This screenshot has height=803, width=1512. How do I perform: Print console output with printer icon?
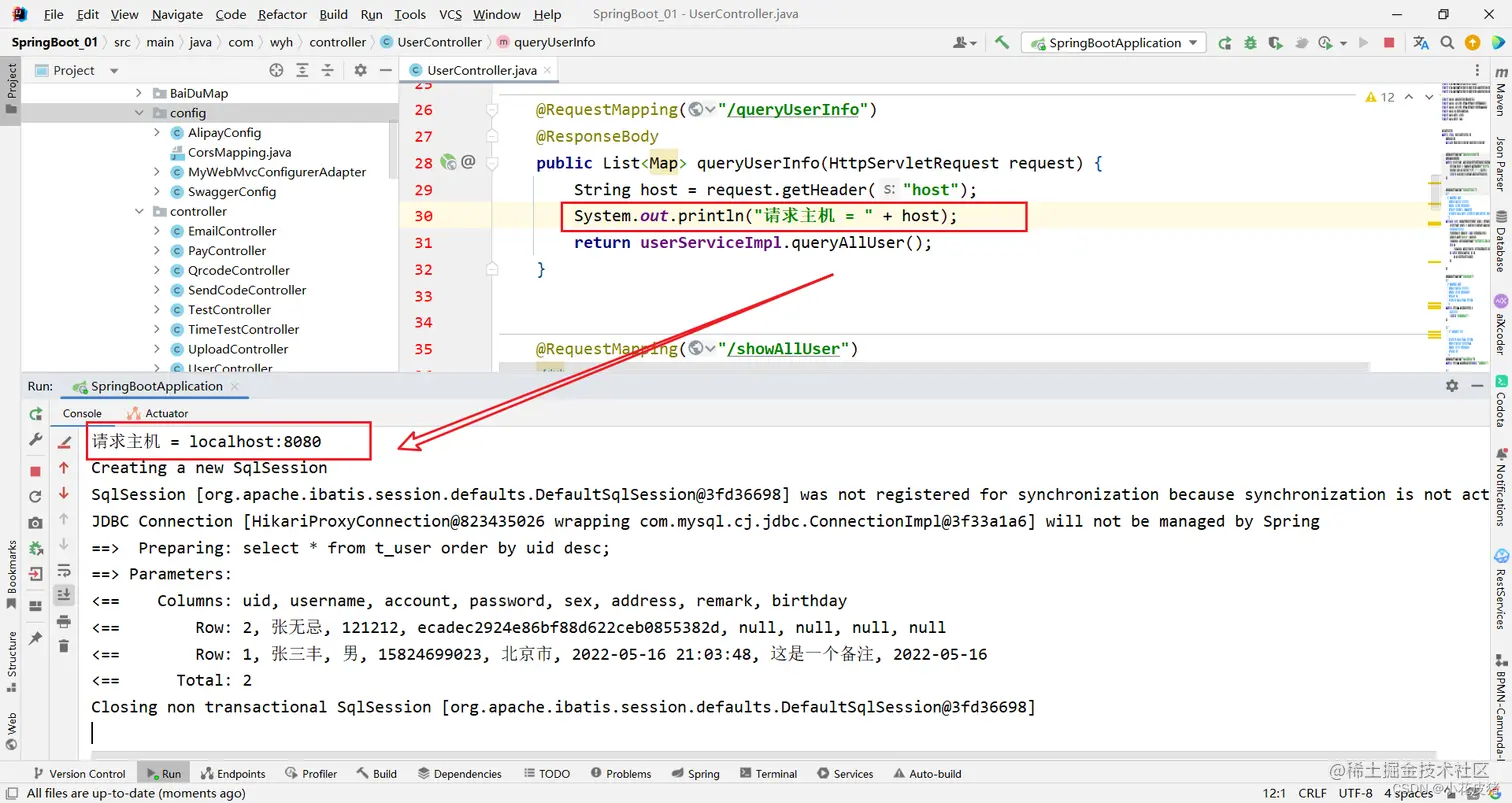64,621
